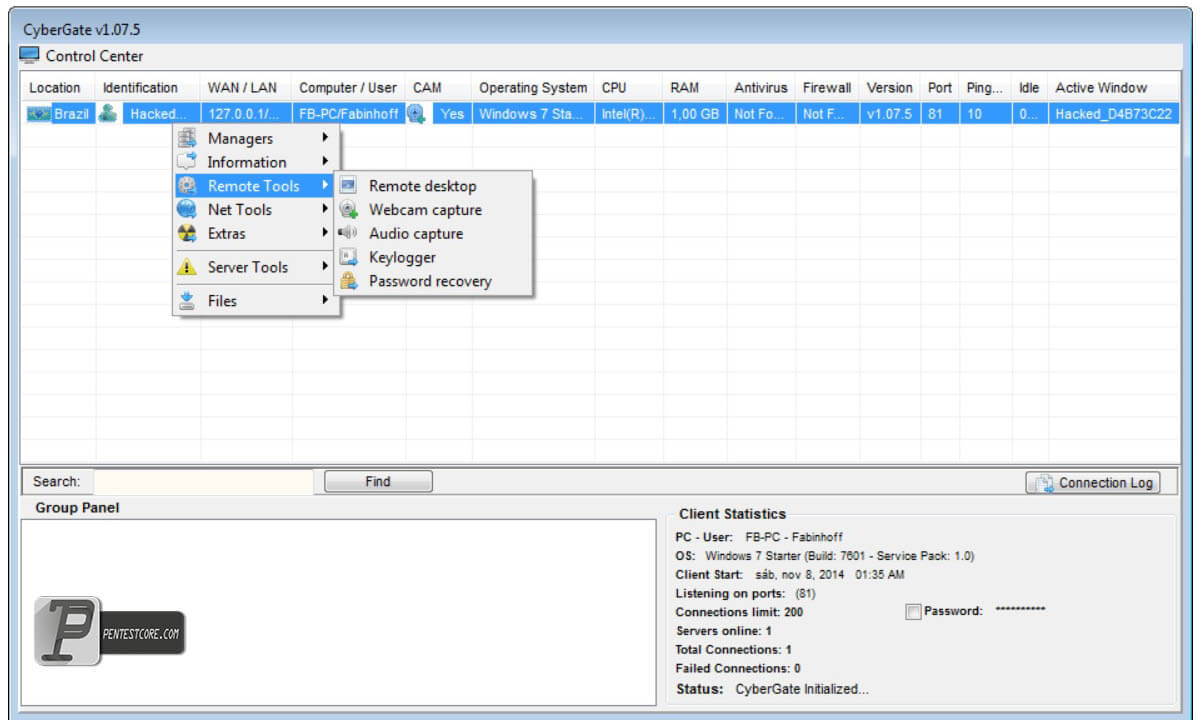Click the pentestcore.com logo in Group Panel
The height and width of the screenshot is (720, 1200).
110,631
